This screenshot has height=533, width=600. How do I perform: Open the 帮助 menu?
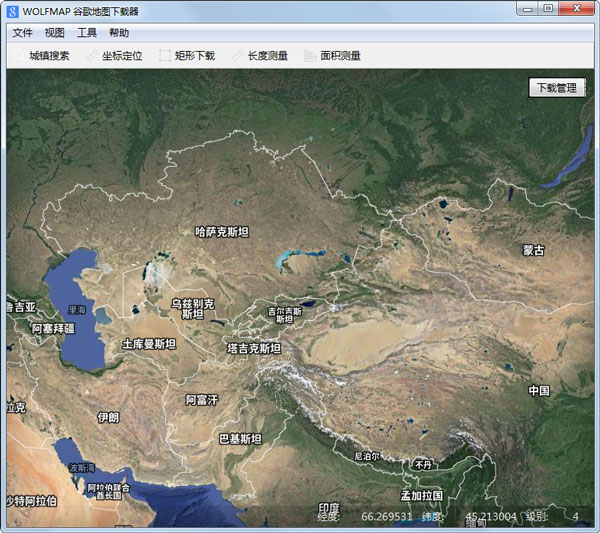click(x=119, y=33)
